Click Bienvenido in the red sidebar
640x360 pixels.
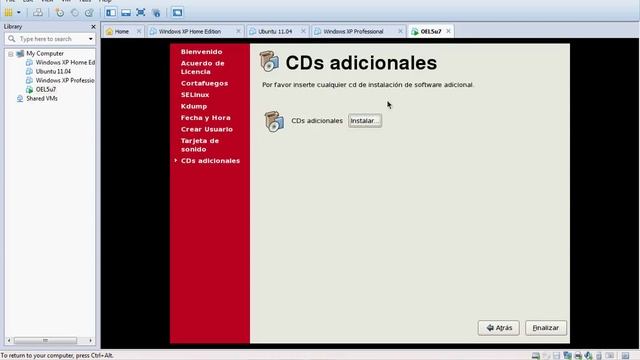point(202,52)
